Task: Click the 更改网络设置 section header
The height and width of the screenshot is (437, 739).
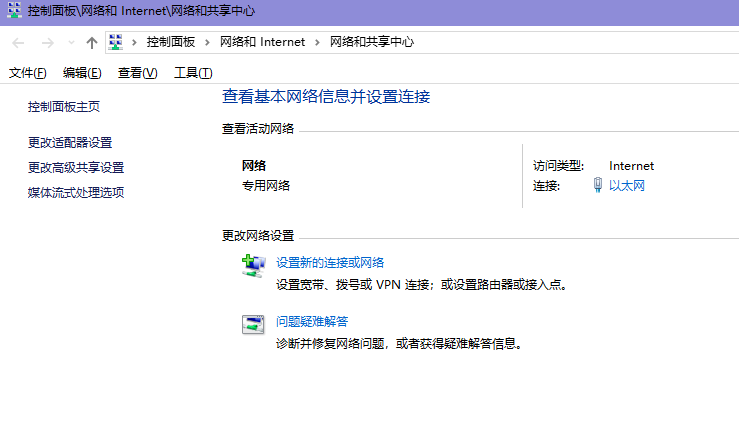Action: pyautogui.click(x=258, y=236)
